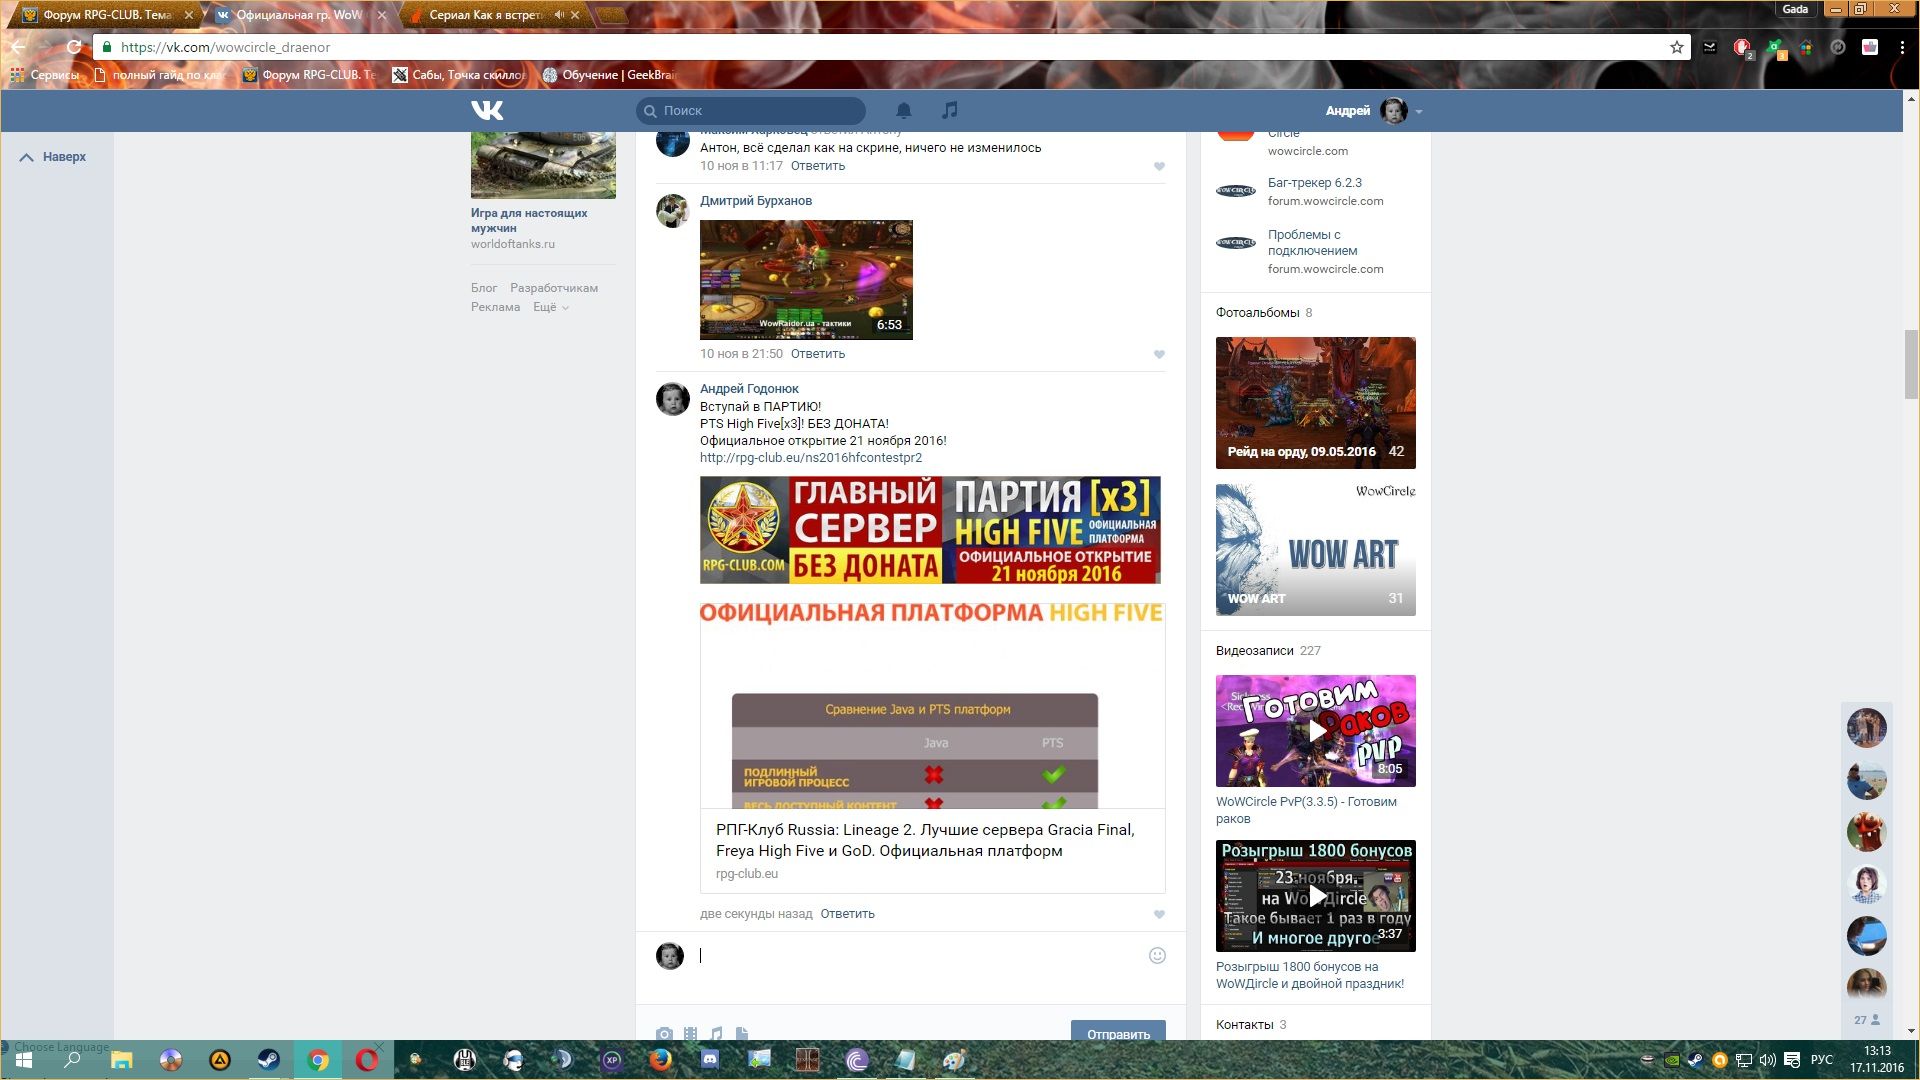The width and height of the screenshot is (1920, 1080).
Task: Click the page vertical scrollbar thumb
Action: [x=1911, y=365]
